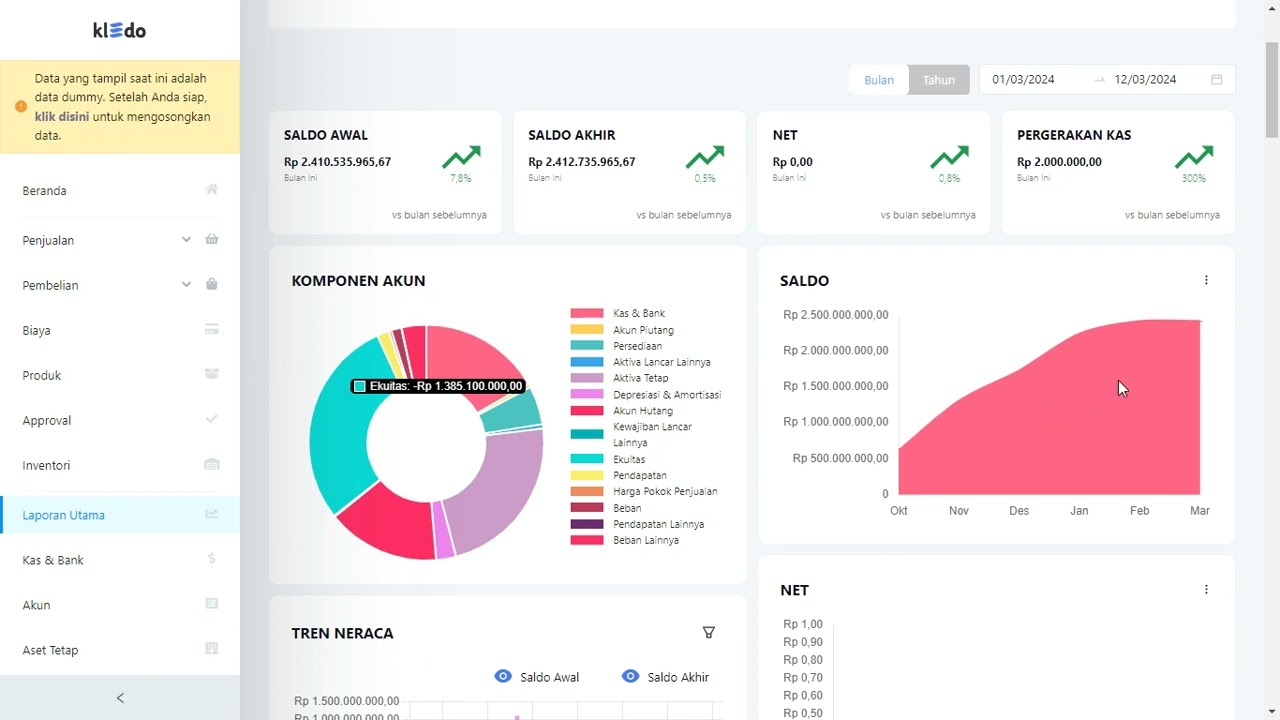The width and height of the screenshot is (1280, 720).
Task: Click the Saldo Akhir trend arrow icon
Action: click(x=705, y=157)
